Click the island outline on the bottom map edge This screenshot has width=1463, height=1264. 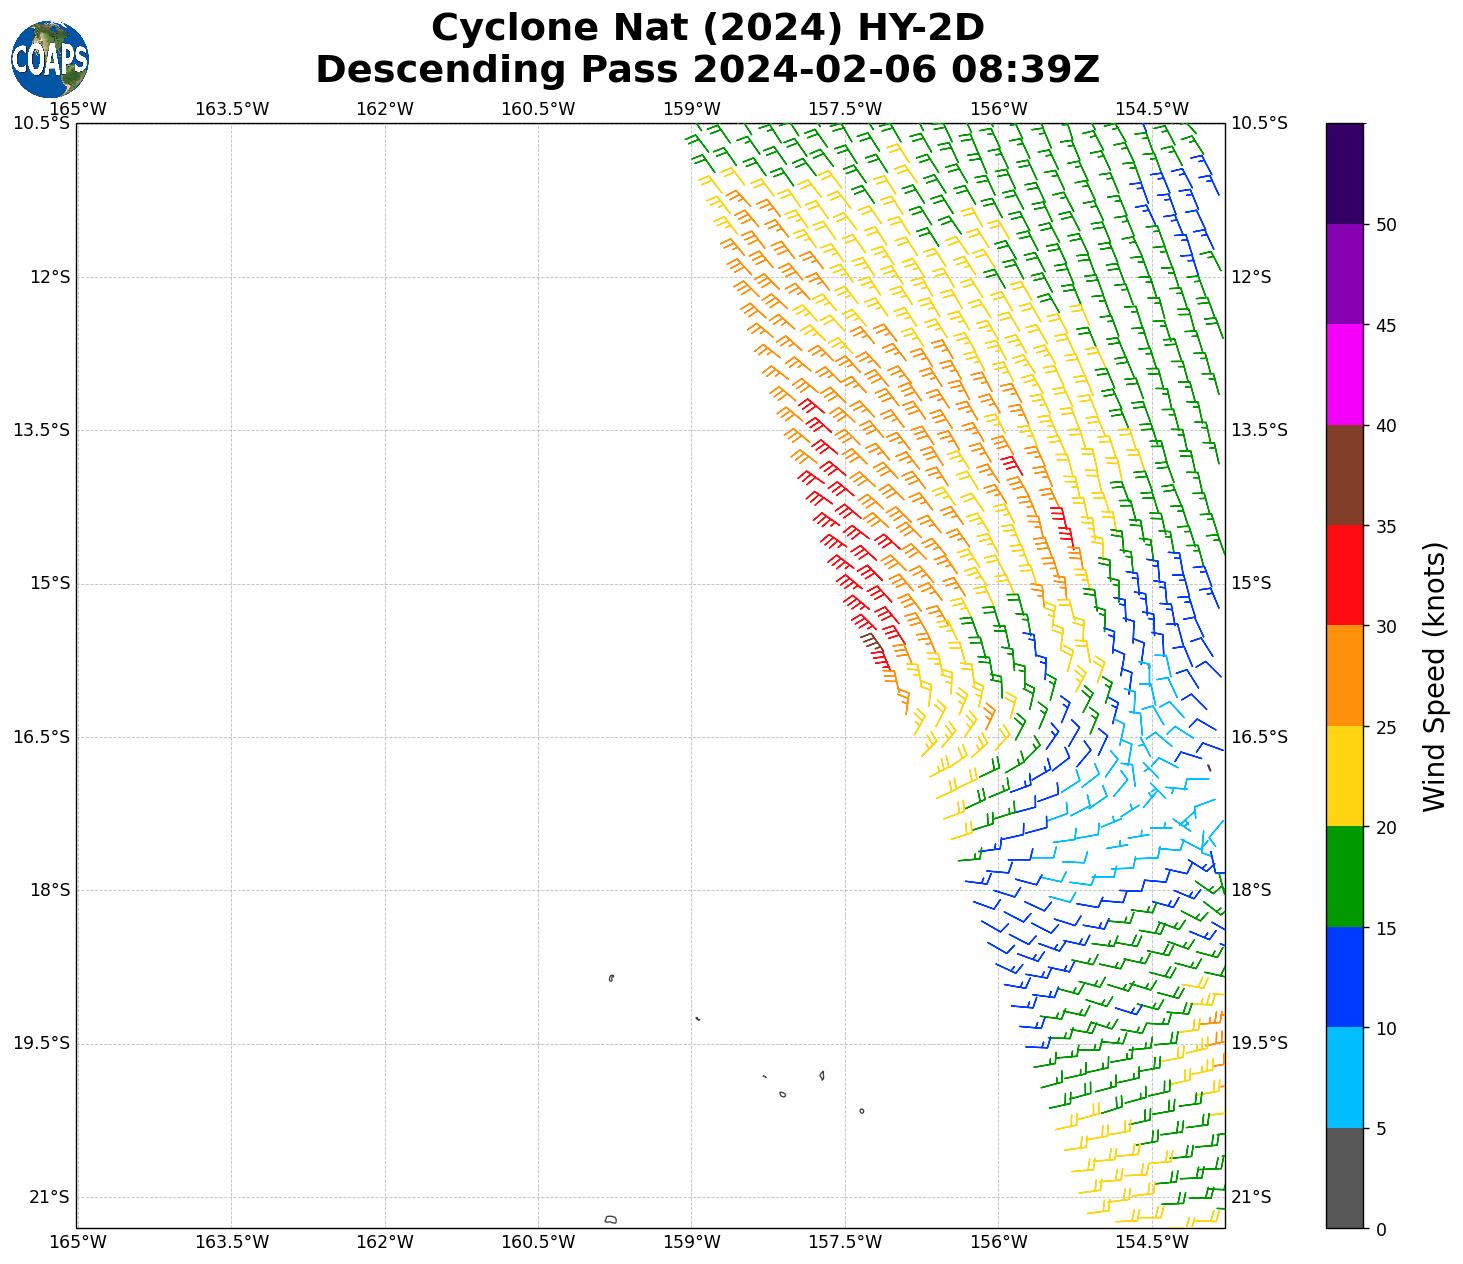coord(611,1219)
